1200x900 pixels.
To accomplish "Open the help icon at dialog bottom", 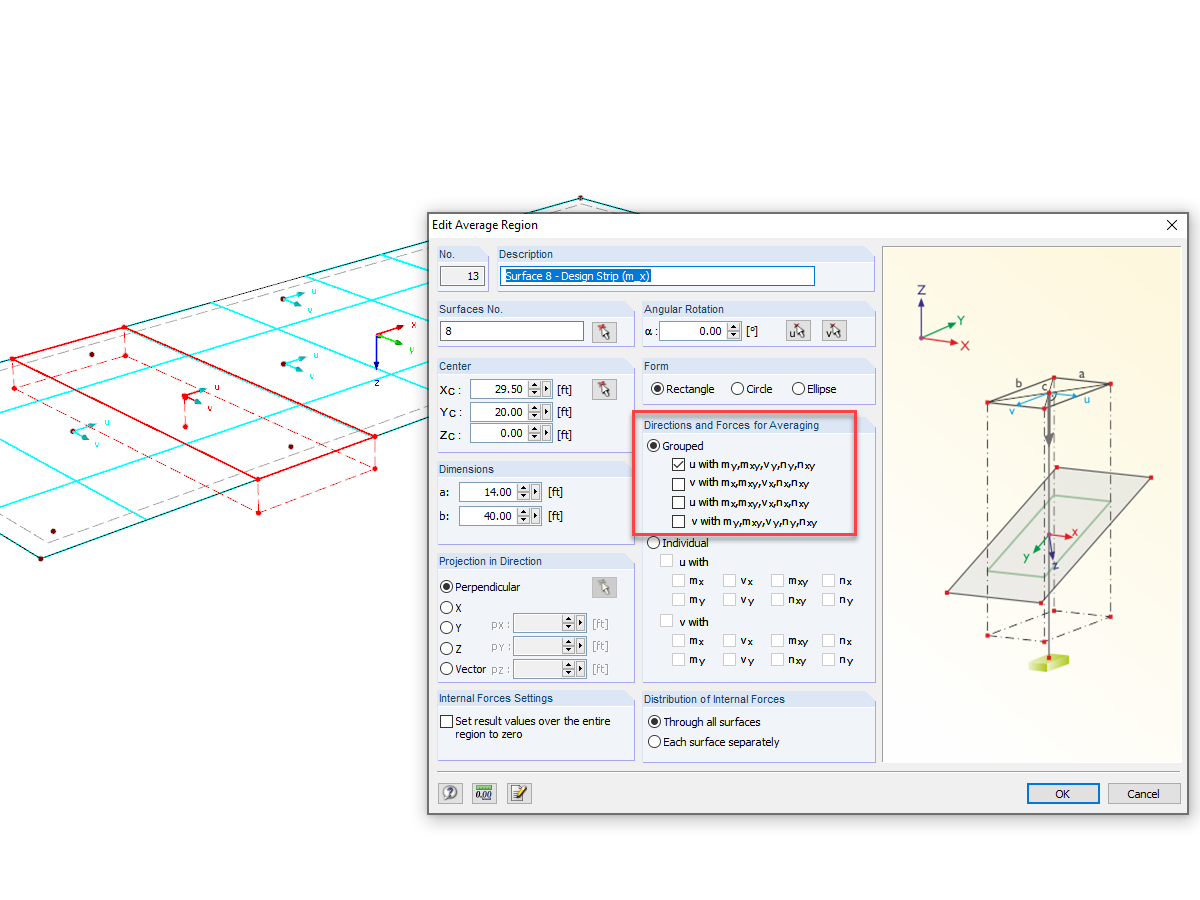I will 451,793.
